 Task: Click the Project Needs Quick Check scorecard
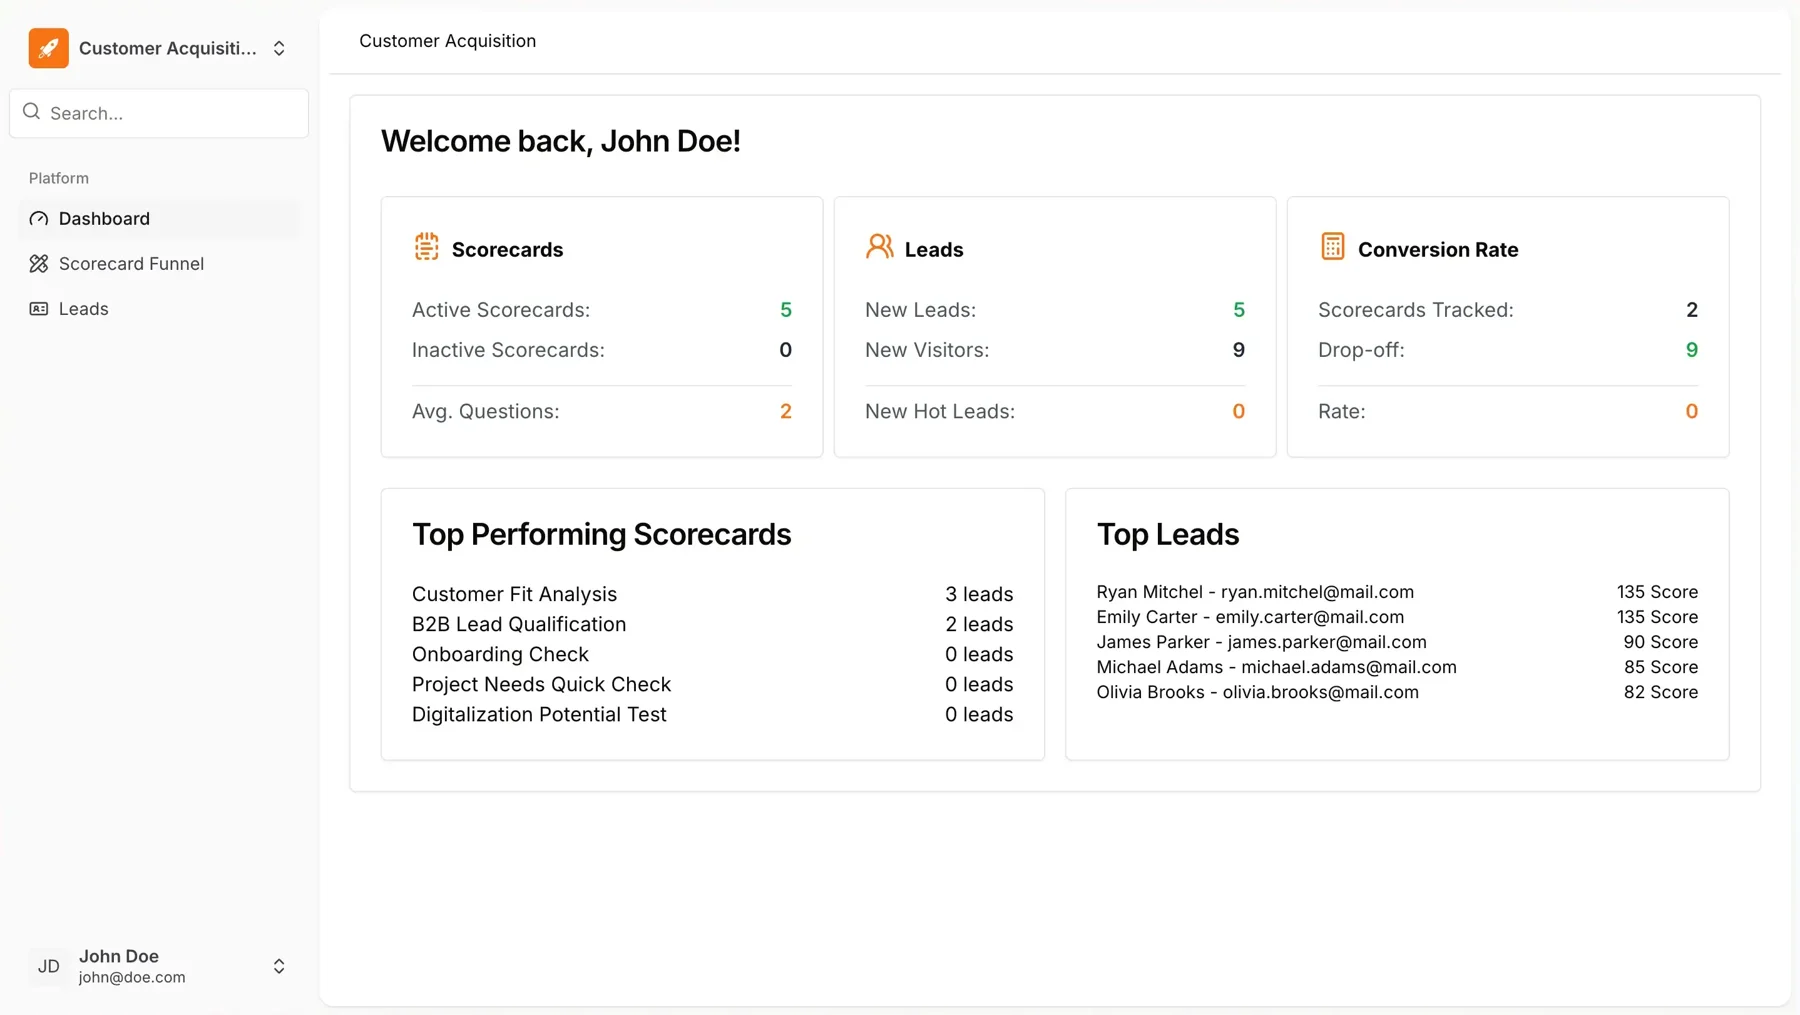click(x=712, y=684)
